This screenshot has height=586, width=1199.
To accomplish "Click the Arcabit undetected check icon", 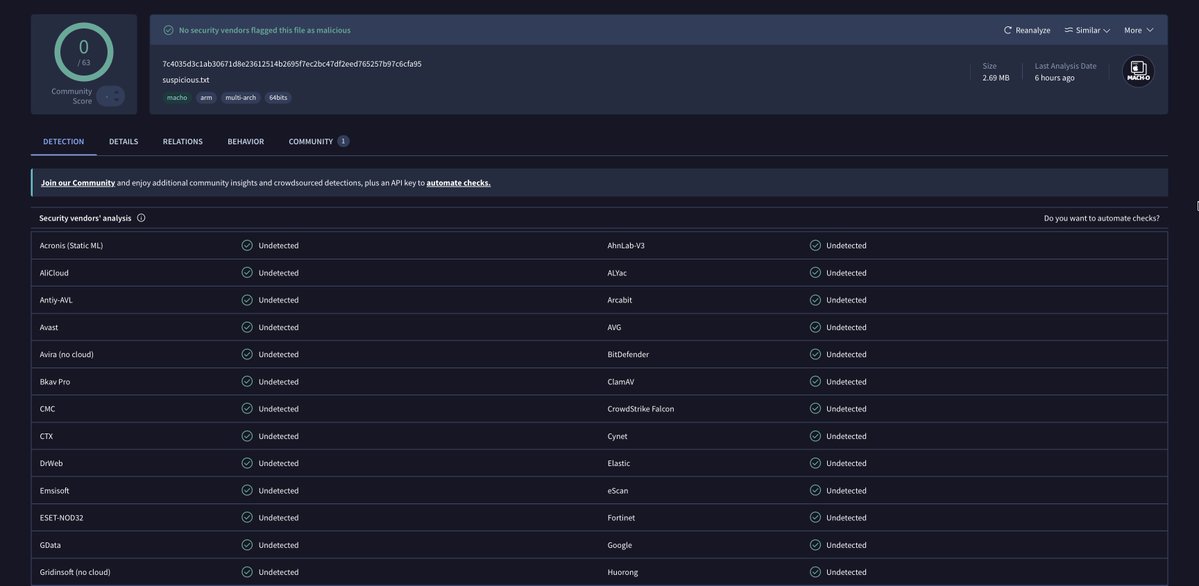I will (x=815, y=300).
